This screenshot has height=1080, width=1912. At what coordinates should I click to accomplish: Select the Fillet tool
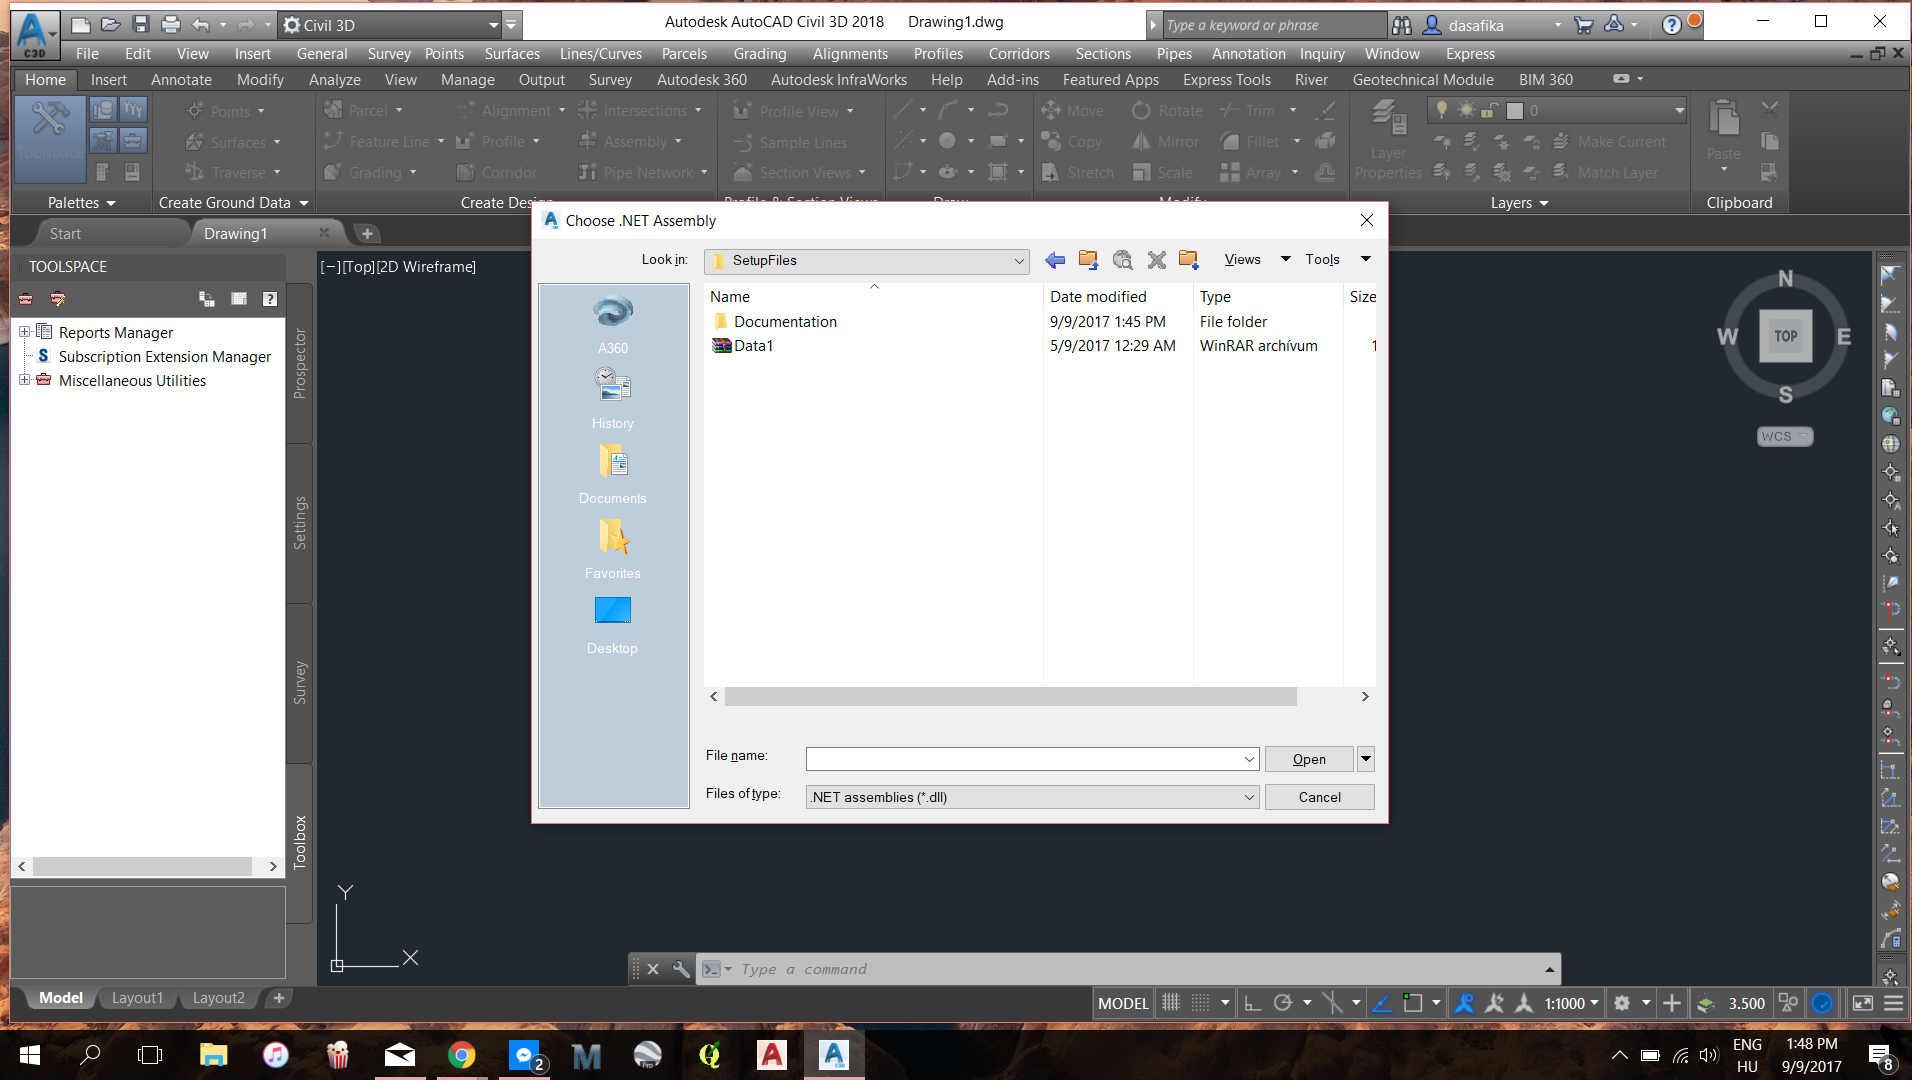coord(1253,141)
